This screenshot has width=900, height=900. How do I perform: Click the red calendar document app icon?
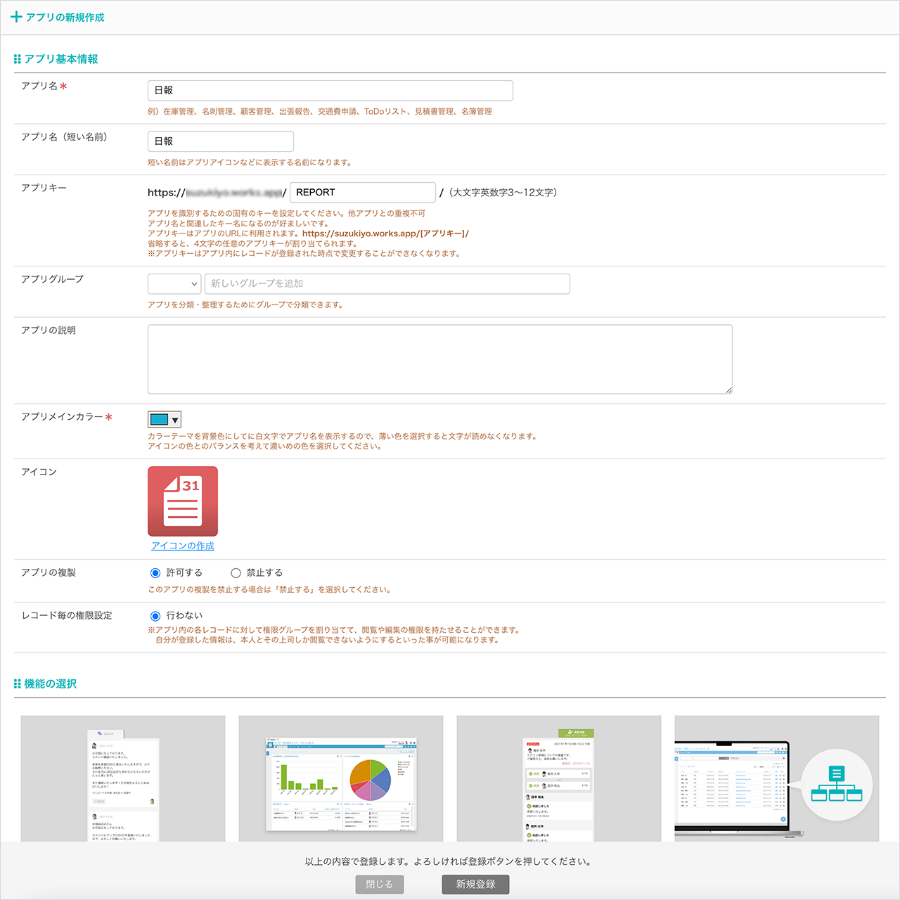coord(183,501)
